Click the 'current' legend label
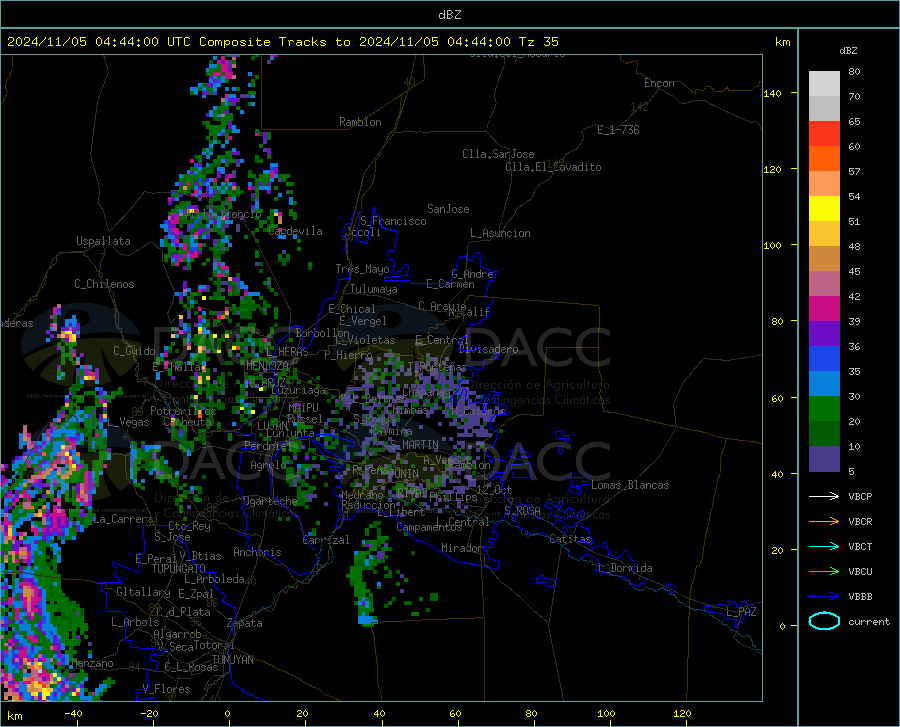900x727 pixels. point(869,621)
